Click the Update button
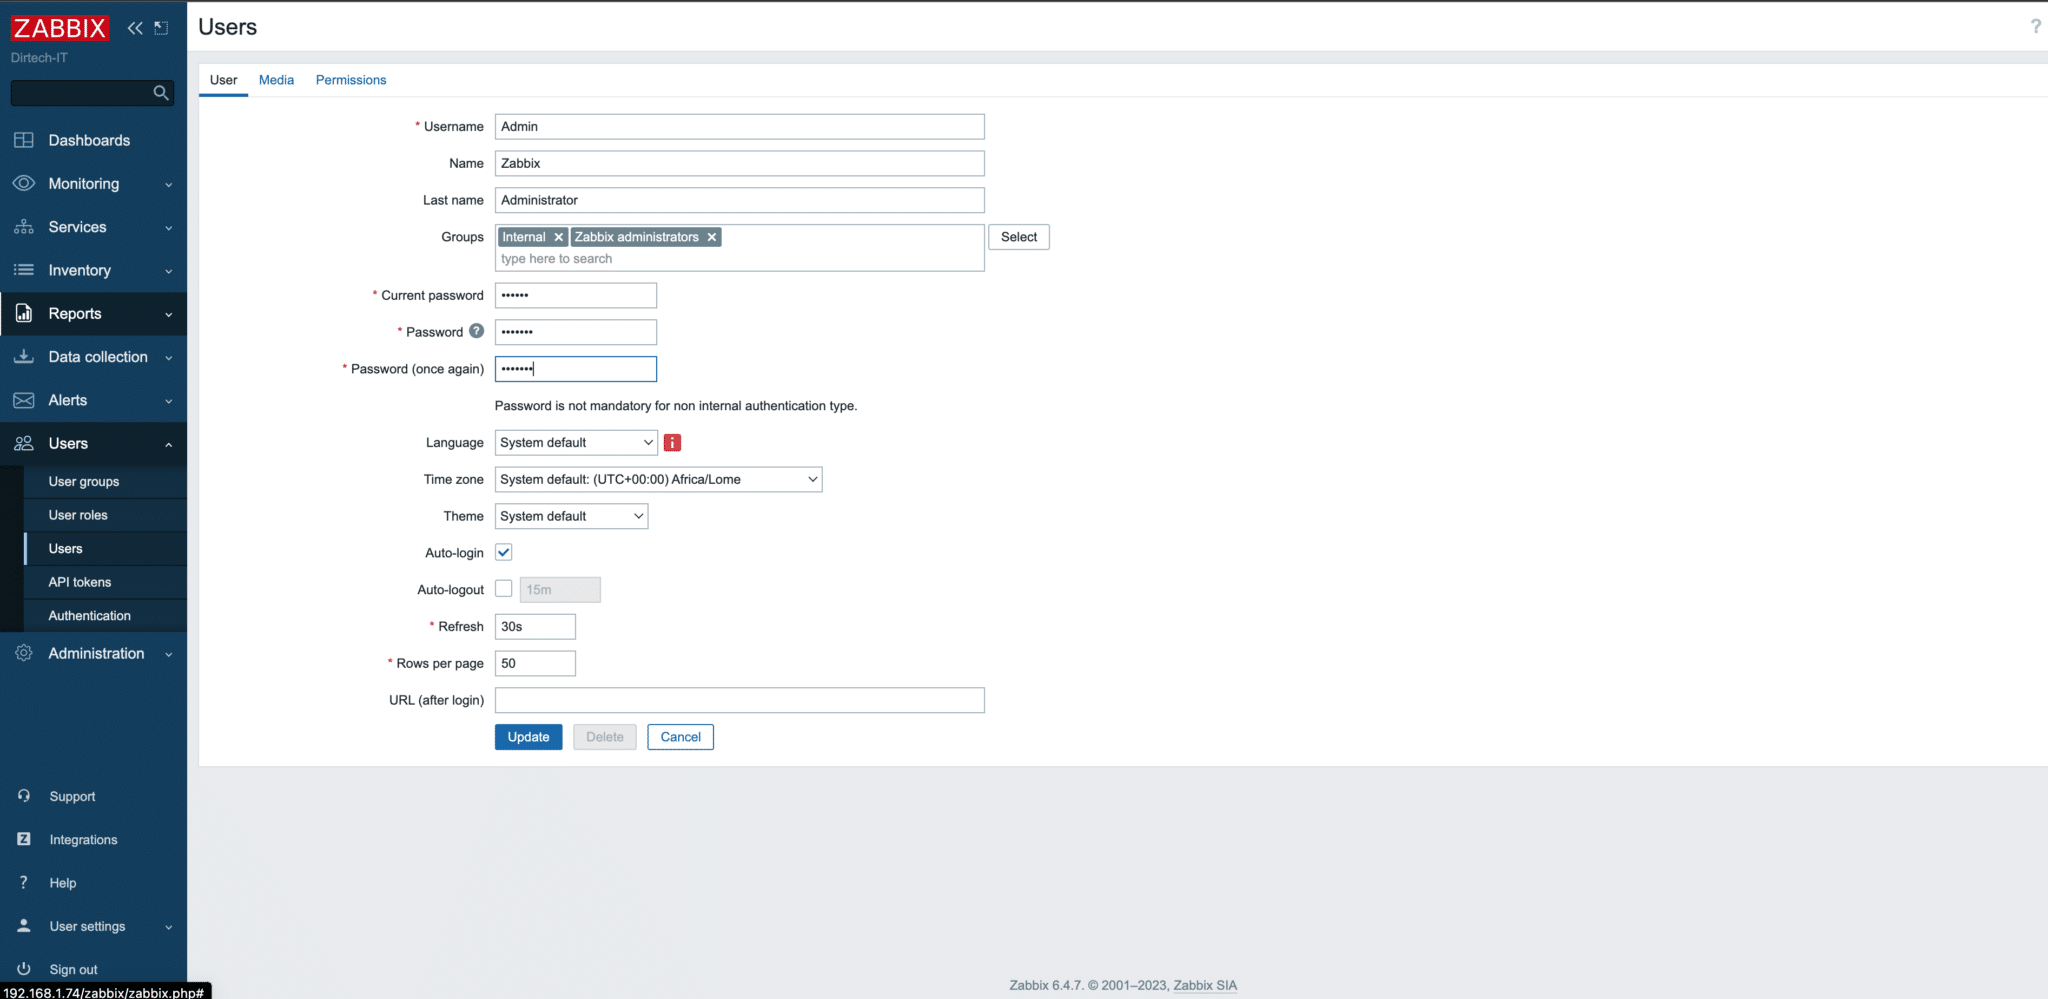 coord(528,737)
